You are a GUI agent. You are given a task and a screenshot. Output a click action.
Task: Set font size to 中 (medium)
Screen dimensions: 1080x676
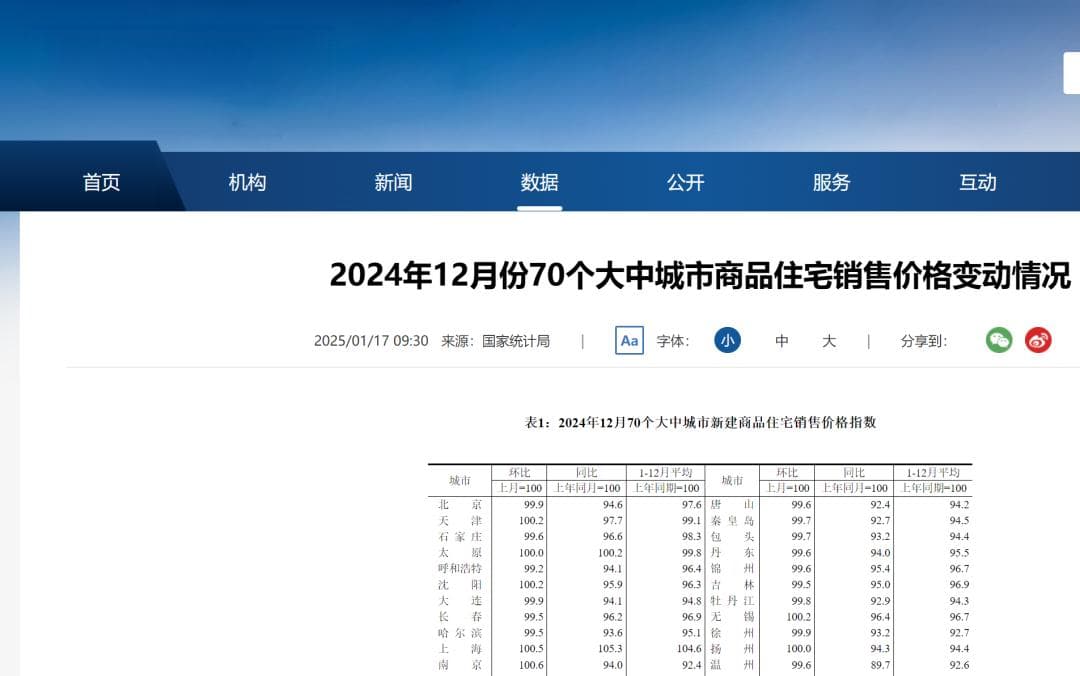[x=781, y=341]
